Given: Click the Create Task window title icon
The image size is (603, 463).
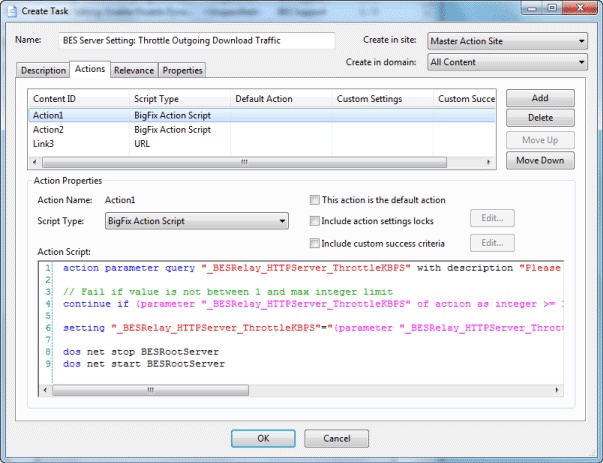Looking at the screenshot, I should 12,11.
